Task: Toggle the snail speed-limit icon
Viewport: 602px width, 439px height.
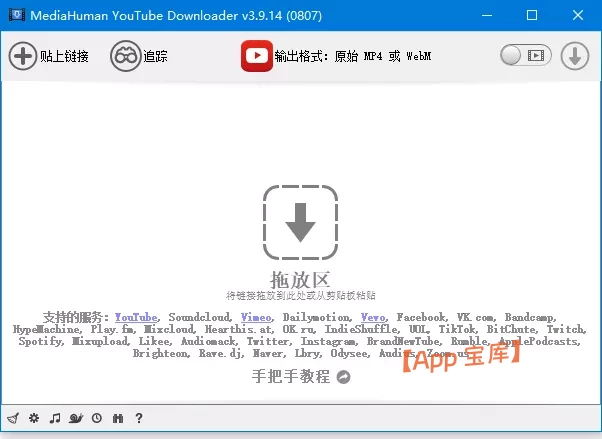Action: pyautogui.click(x=76, y=418)
